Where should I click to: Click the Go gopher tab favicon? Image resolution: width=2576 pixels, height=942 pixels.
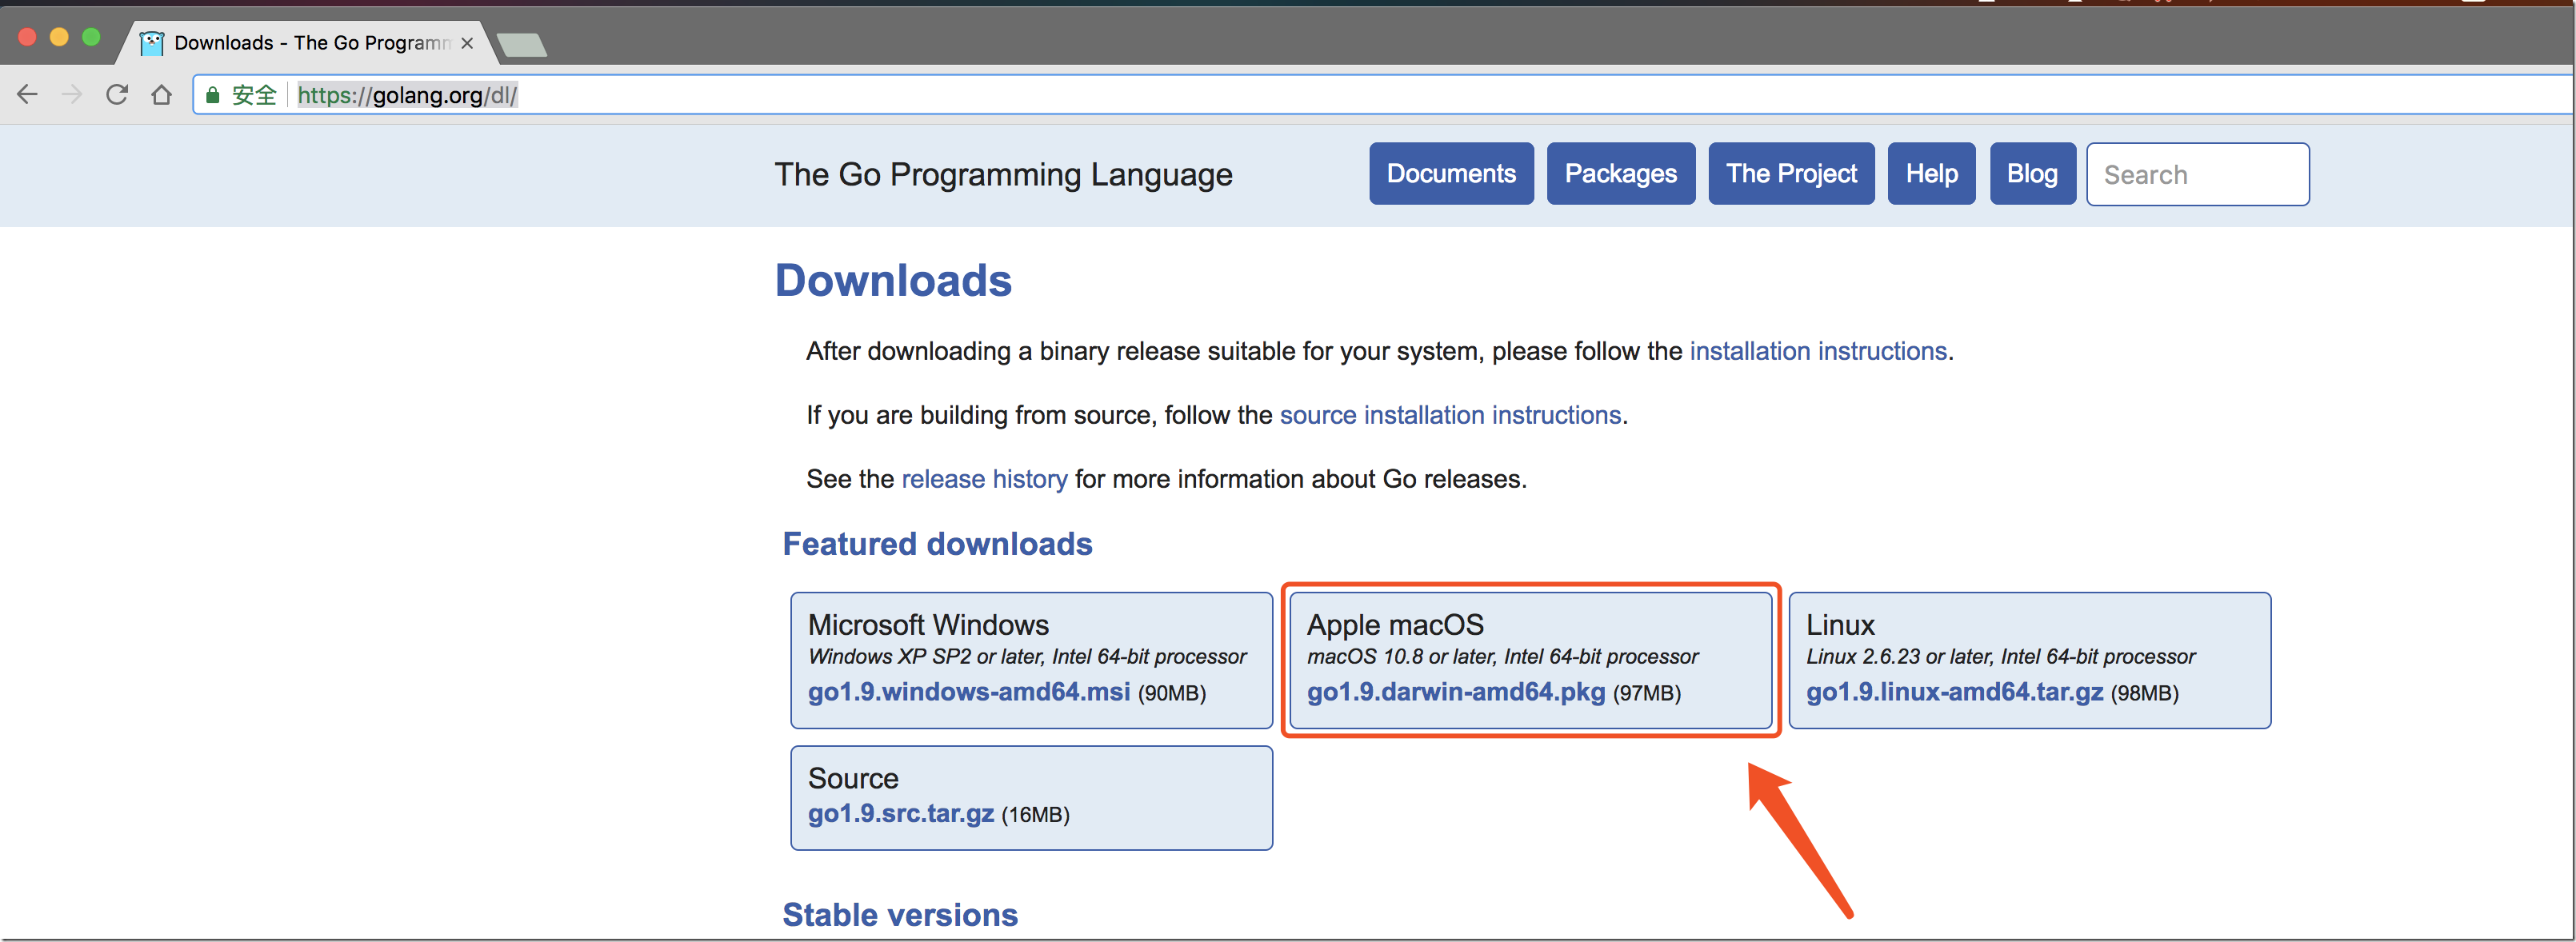pos(151,43)
